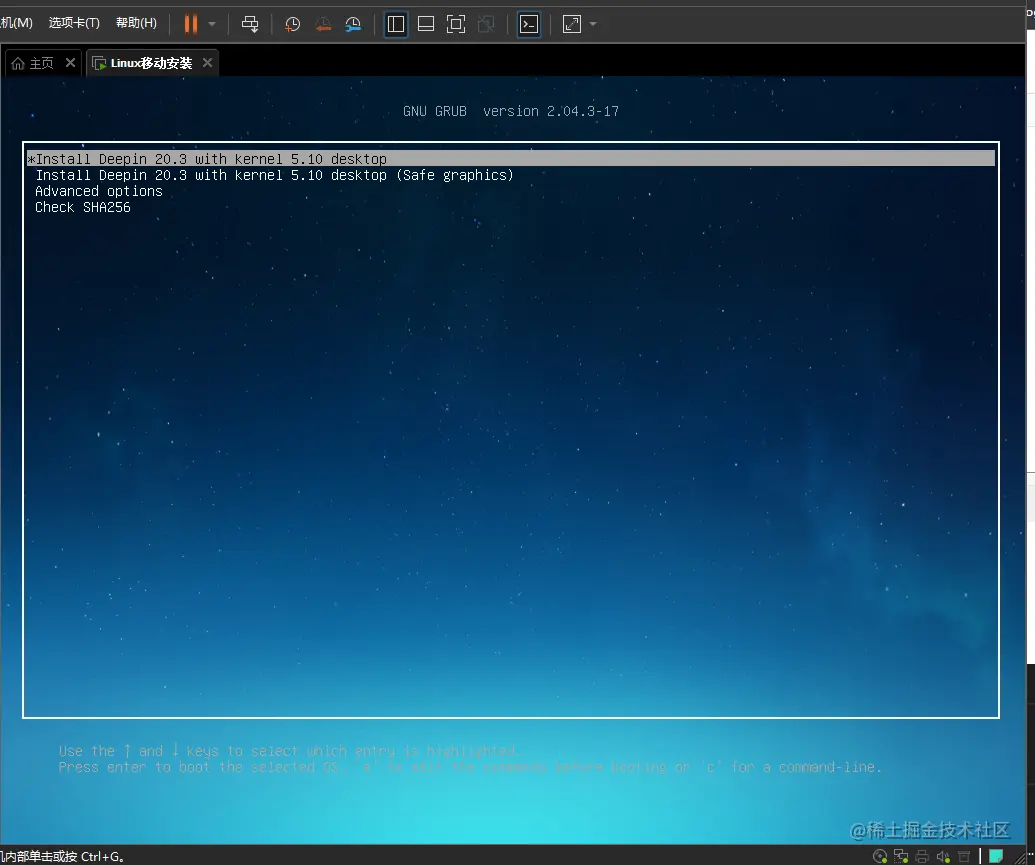
Task: Click the Unity mode icon
Action: pos(486,24)
